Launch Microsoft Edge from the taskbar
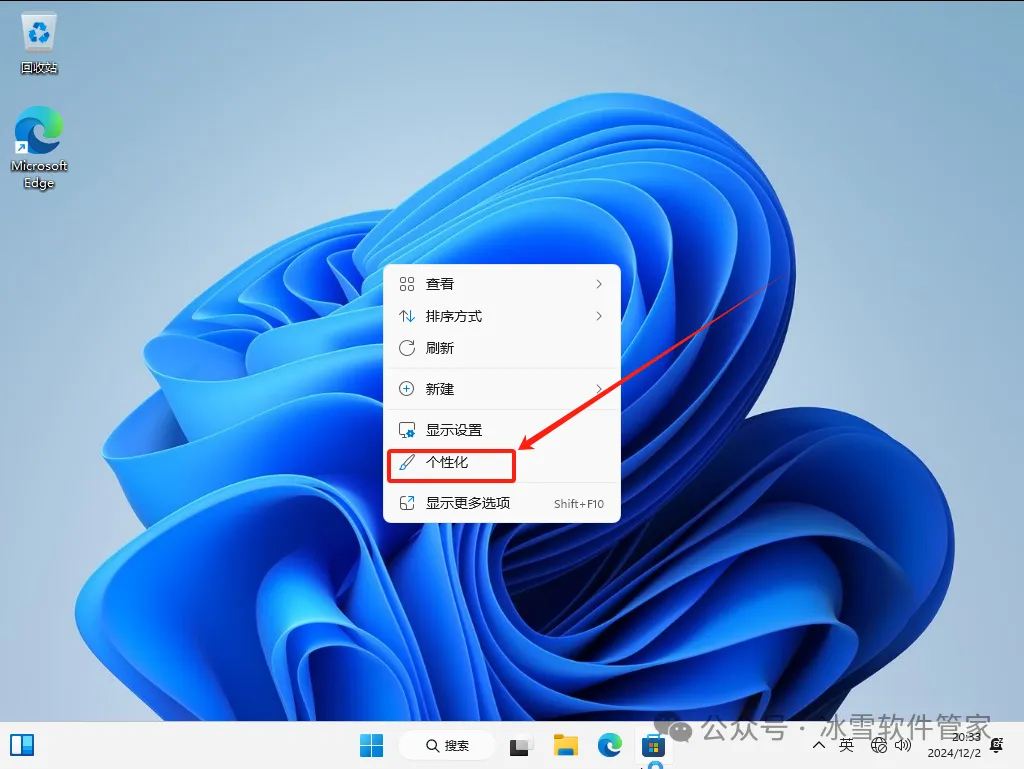Image resolution: width=1024 pixels, height=769 pixels. pos(609,745)
